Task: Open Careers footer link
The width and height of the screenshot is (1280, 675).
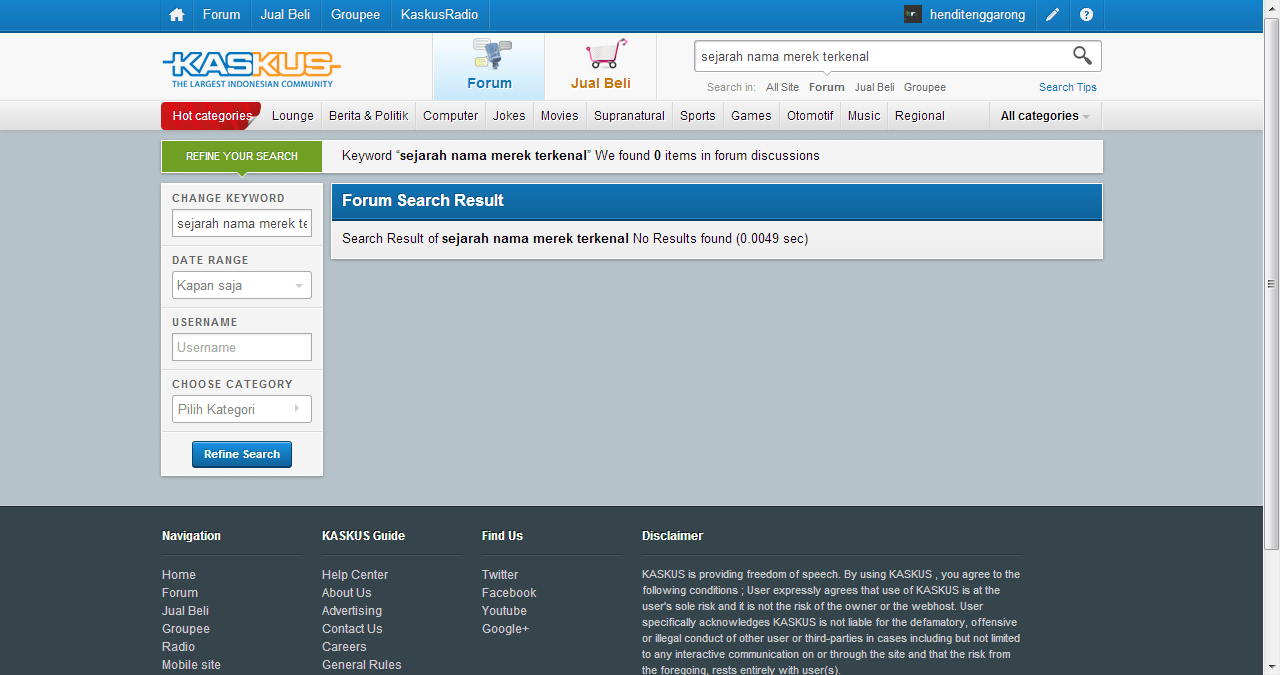Action: pyautogui.click(x=344, y=647)
